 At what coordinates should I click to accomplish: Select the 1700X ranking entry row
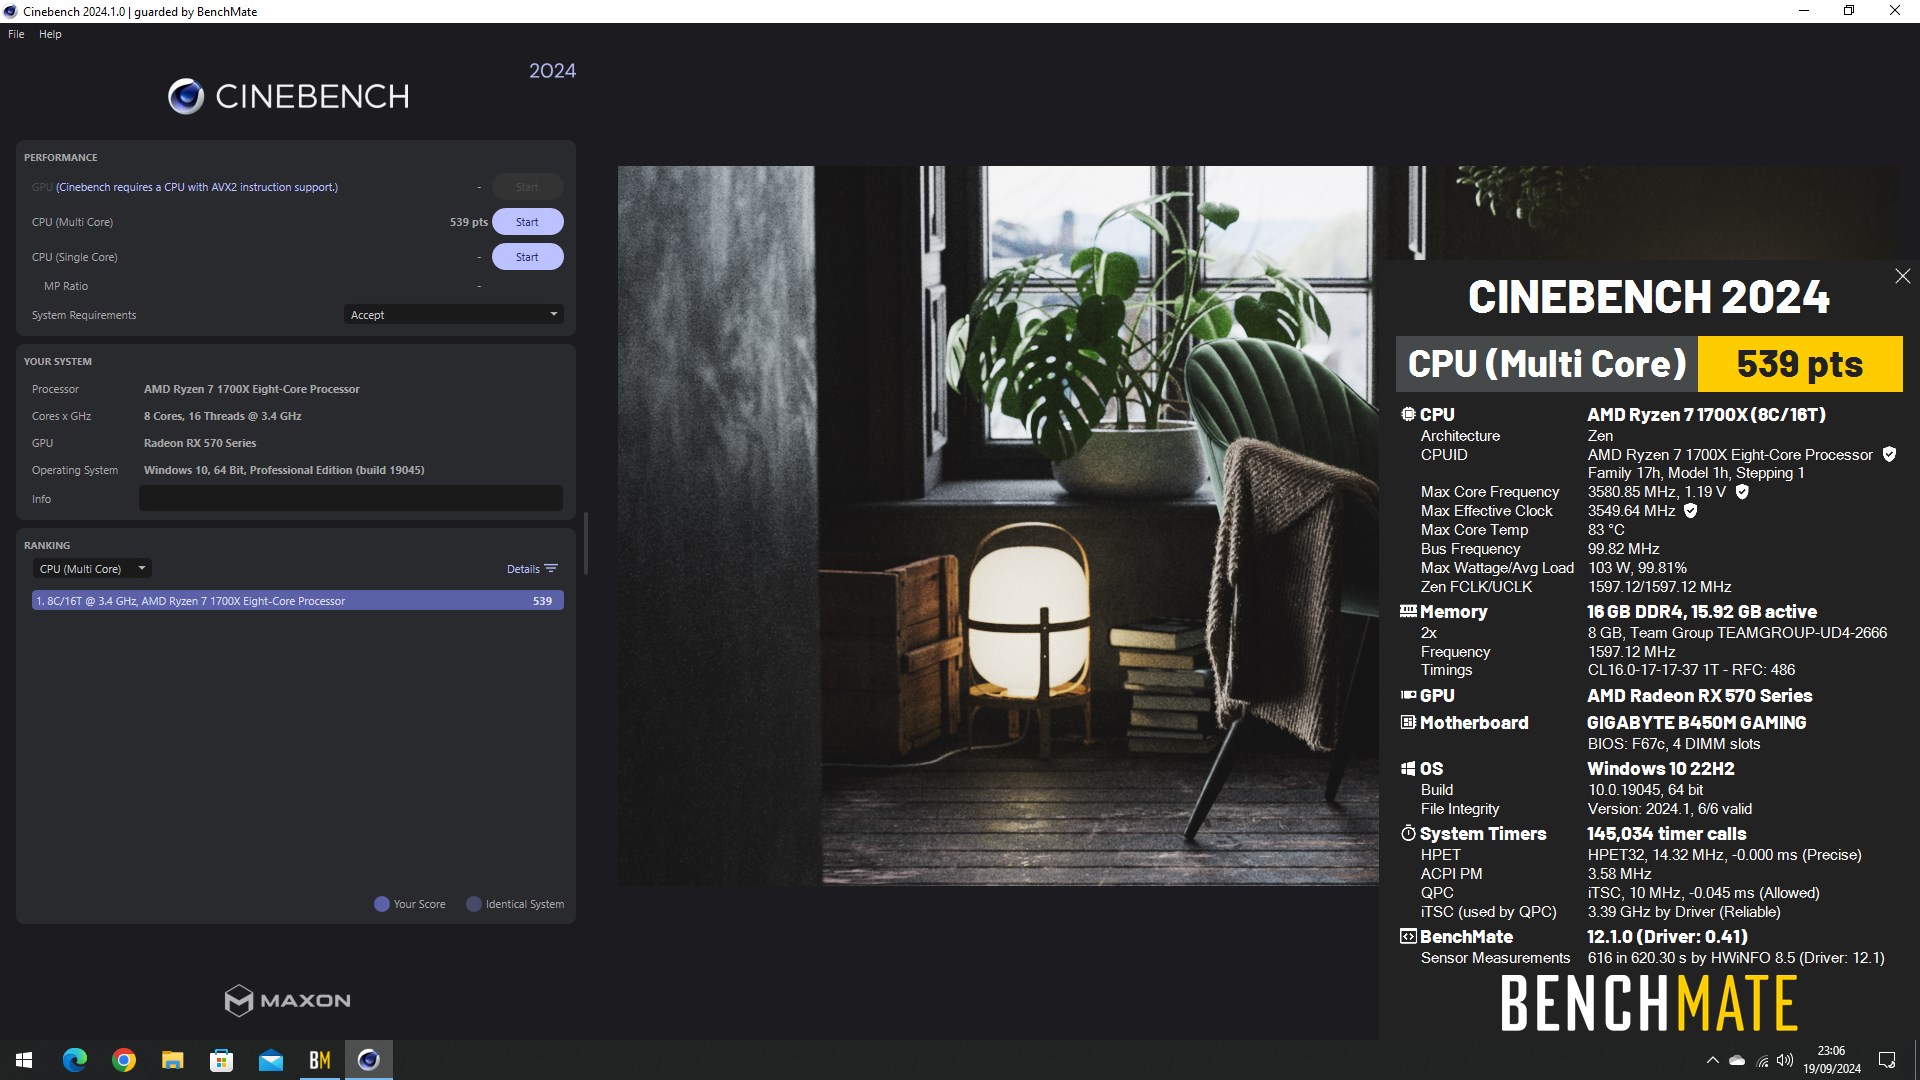(297, 601)
